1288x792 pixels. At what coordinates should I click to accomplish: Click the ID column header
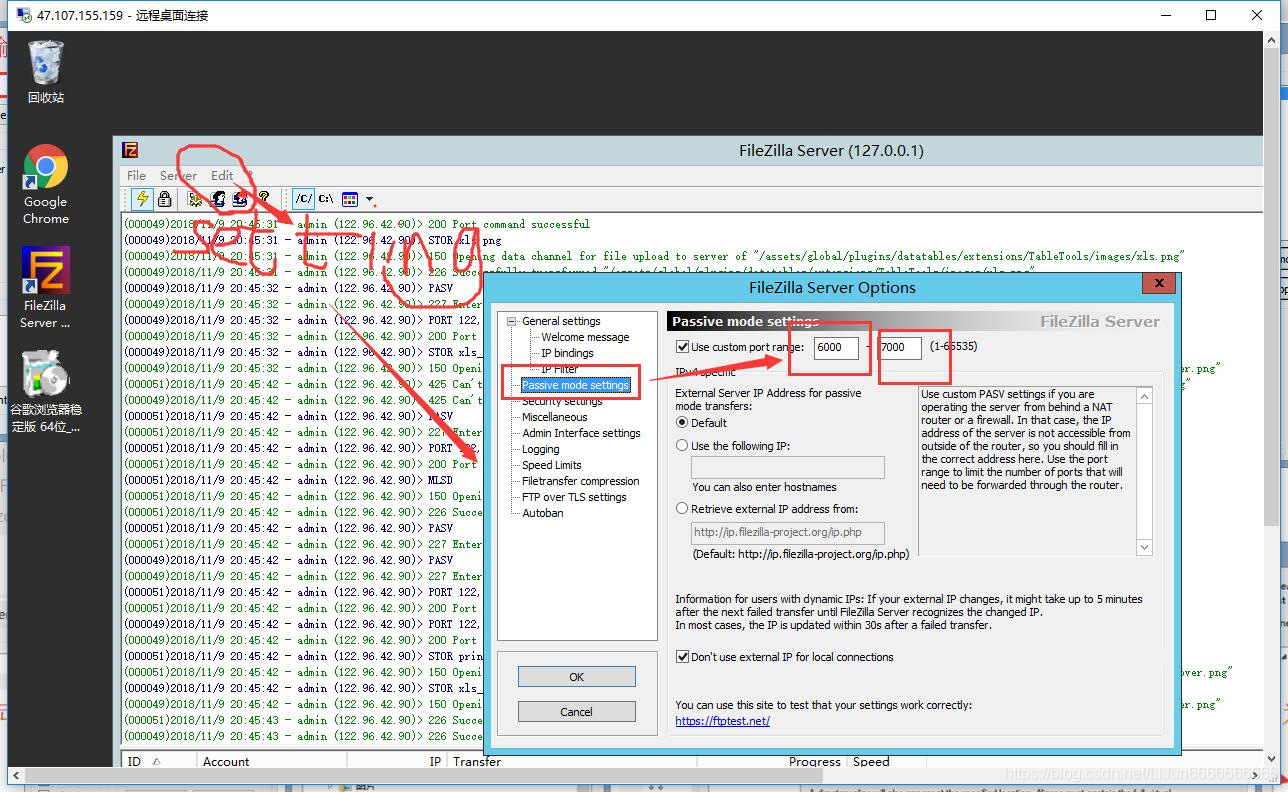(x=158, y=761)
